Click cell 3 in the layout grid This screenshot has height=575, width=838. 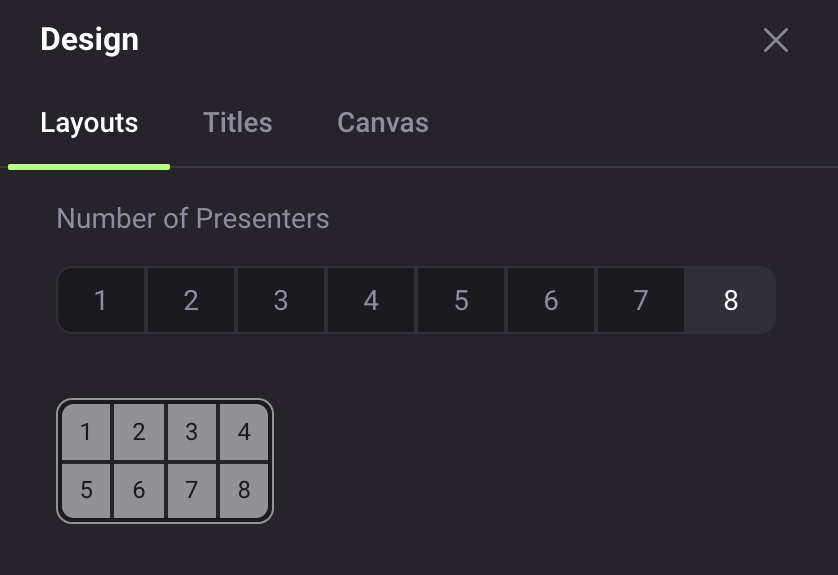point(192,432)
